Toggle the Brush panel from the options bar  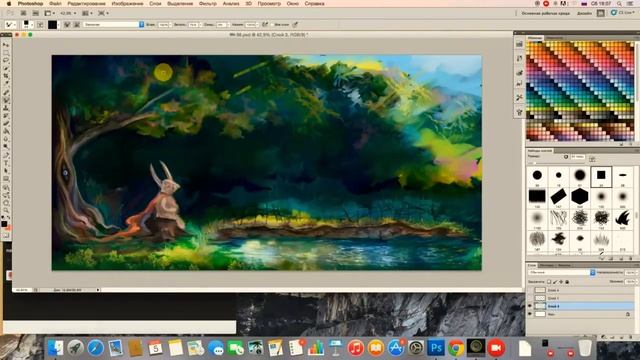pos(40,24)
